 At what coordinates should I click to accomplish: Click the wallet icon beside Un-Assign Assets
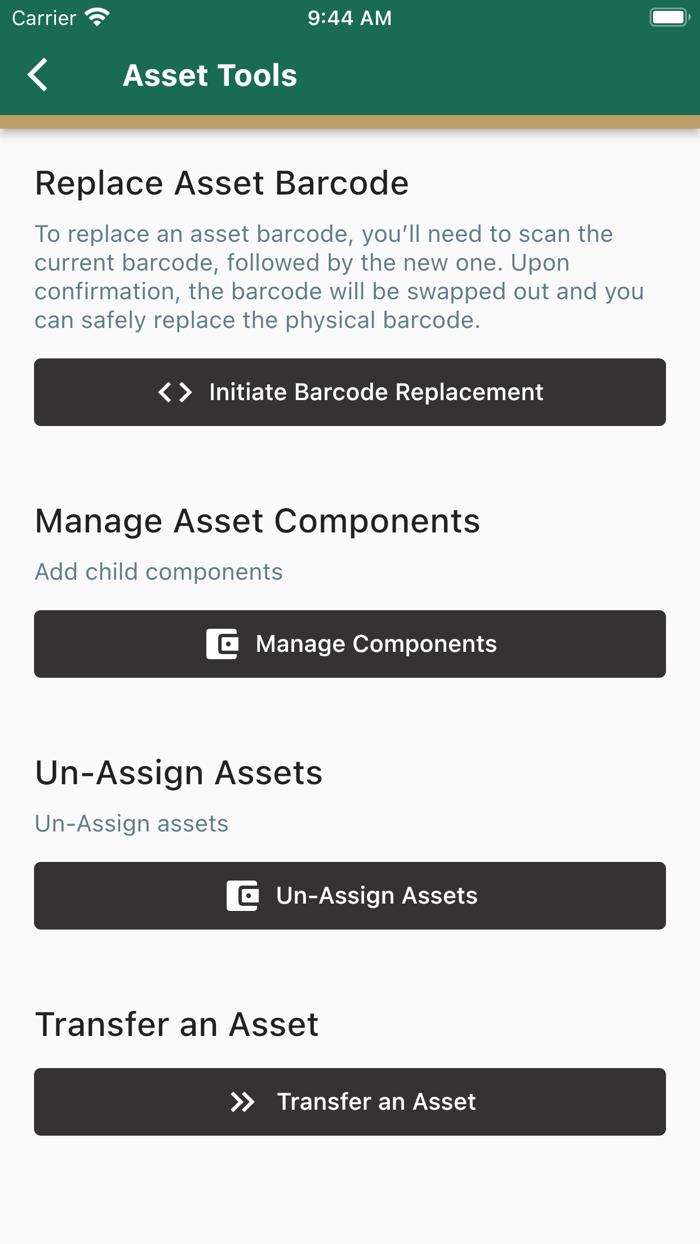[242, 896]
